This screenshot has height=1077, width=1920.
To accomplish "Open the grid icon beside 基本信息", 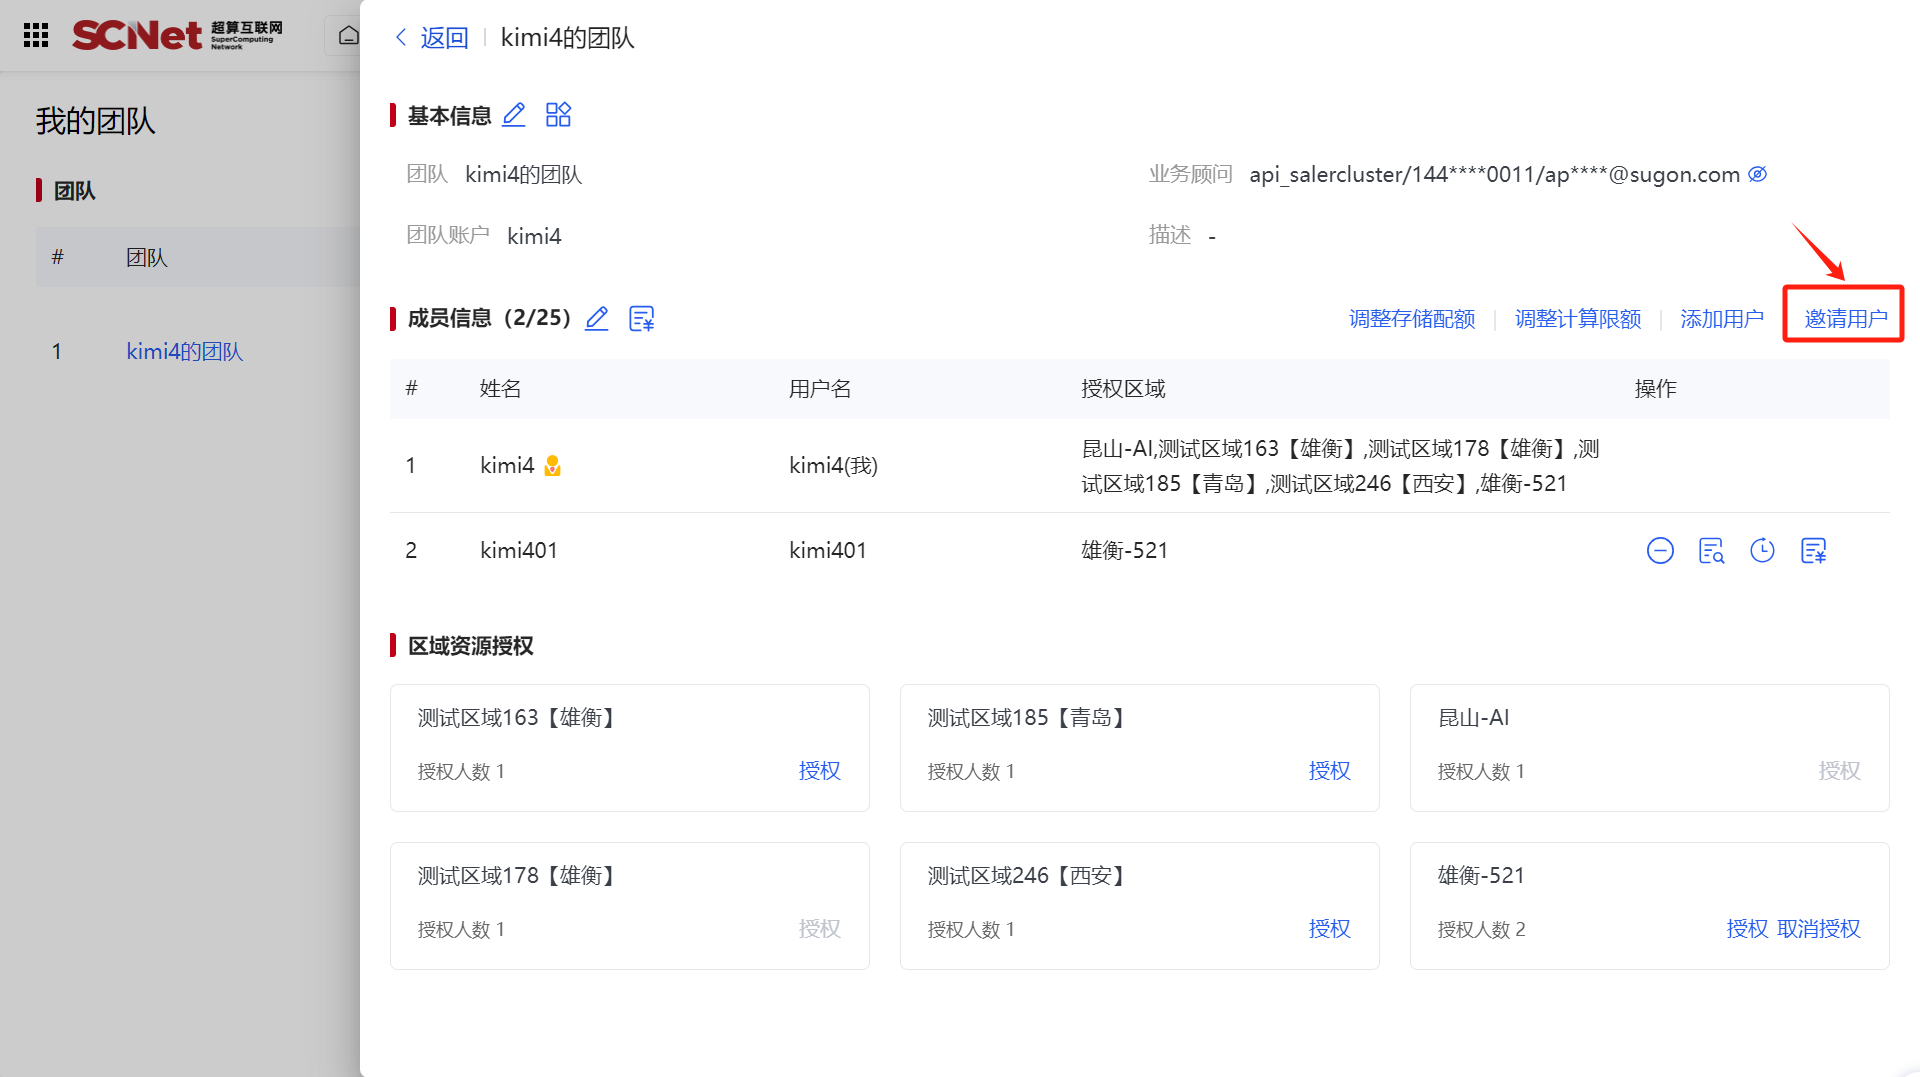I will (x=558, y=115).
